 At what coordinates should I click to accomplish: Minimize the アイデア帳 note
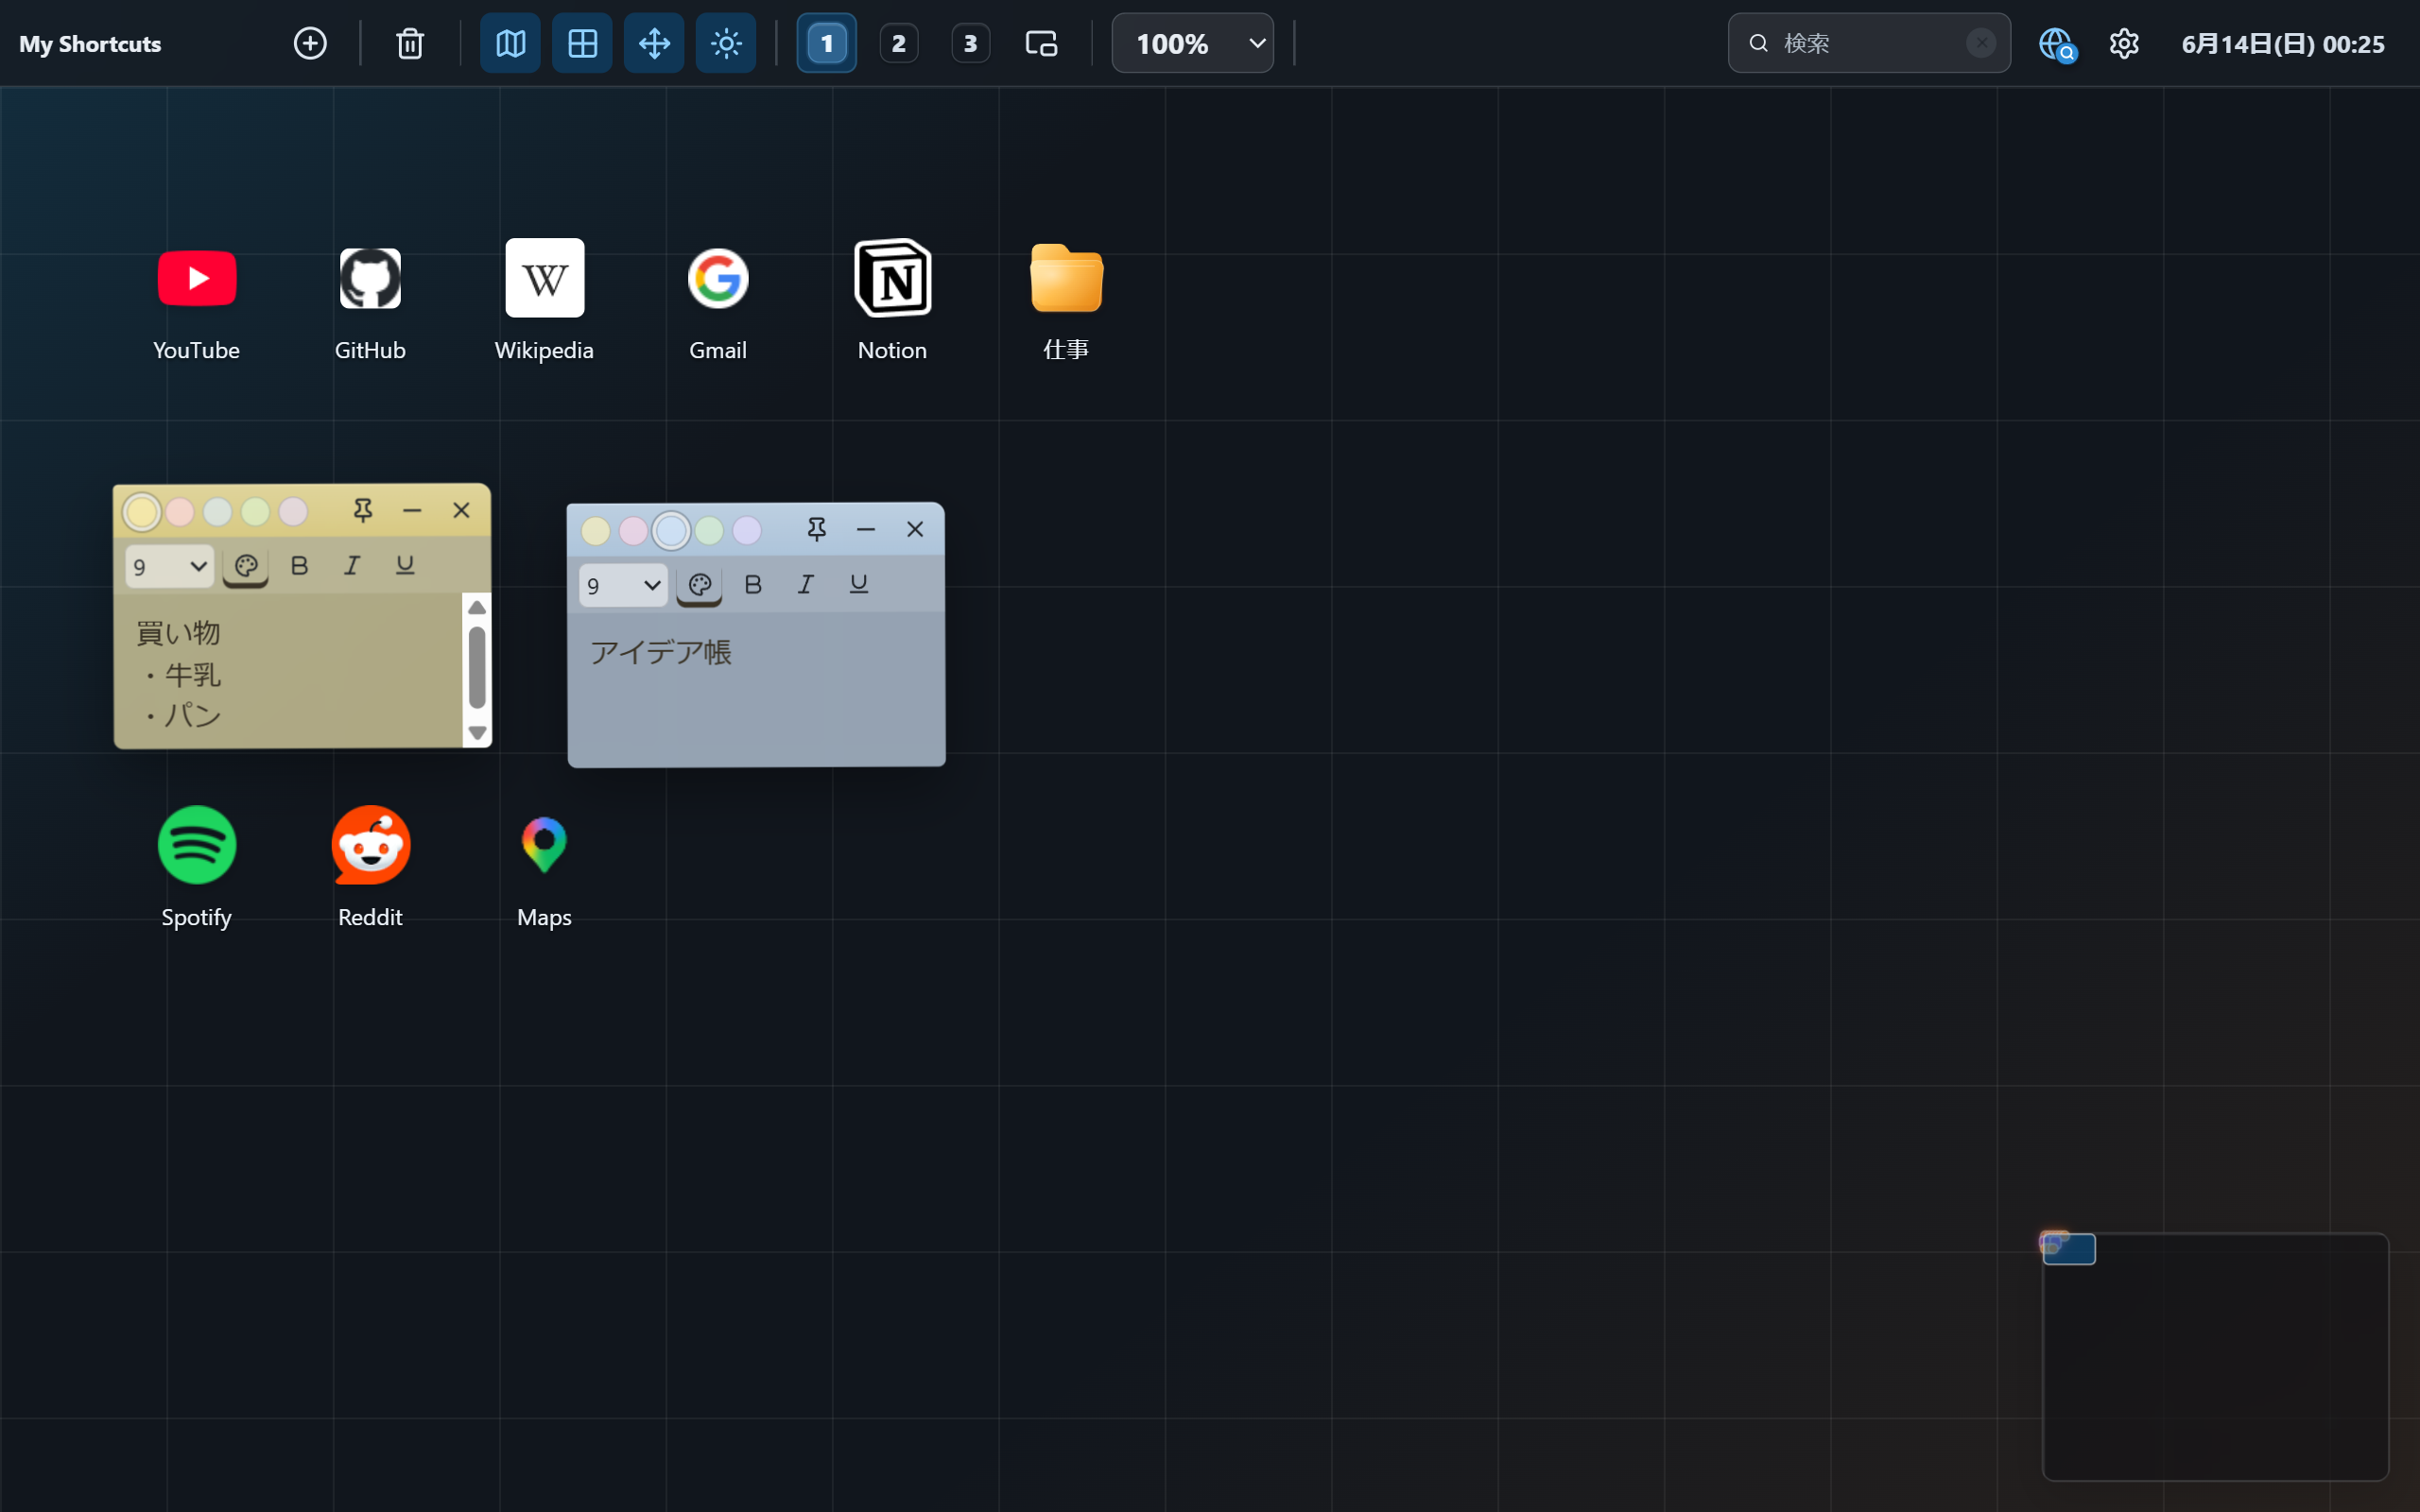866,530
